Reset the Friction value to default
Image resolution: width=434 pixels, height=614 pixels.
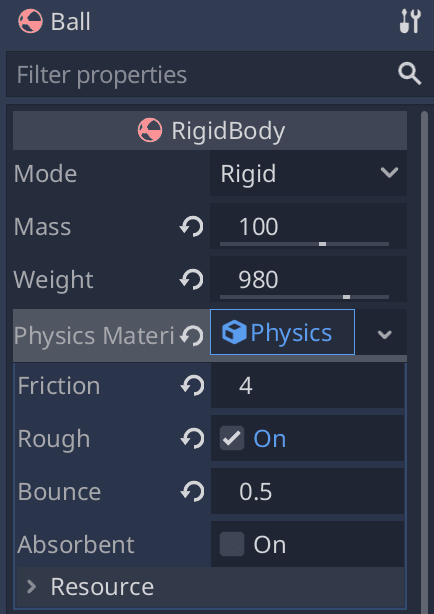point(192,386)
